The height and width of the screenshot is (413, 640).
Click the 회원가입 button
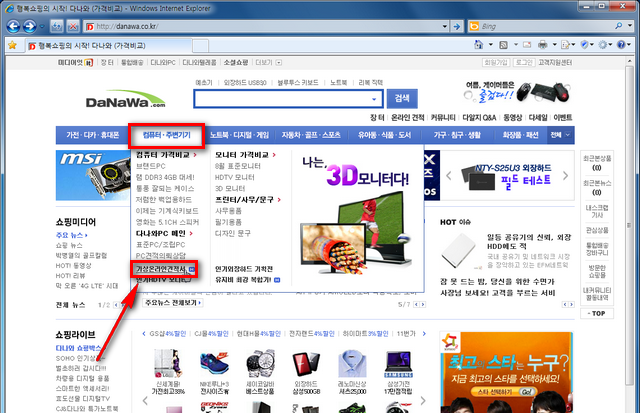click(x=496, y=62)
